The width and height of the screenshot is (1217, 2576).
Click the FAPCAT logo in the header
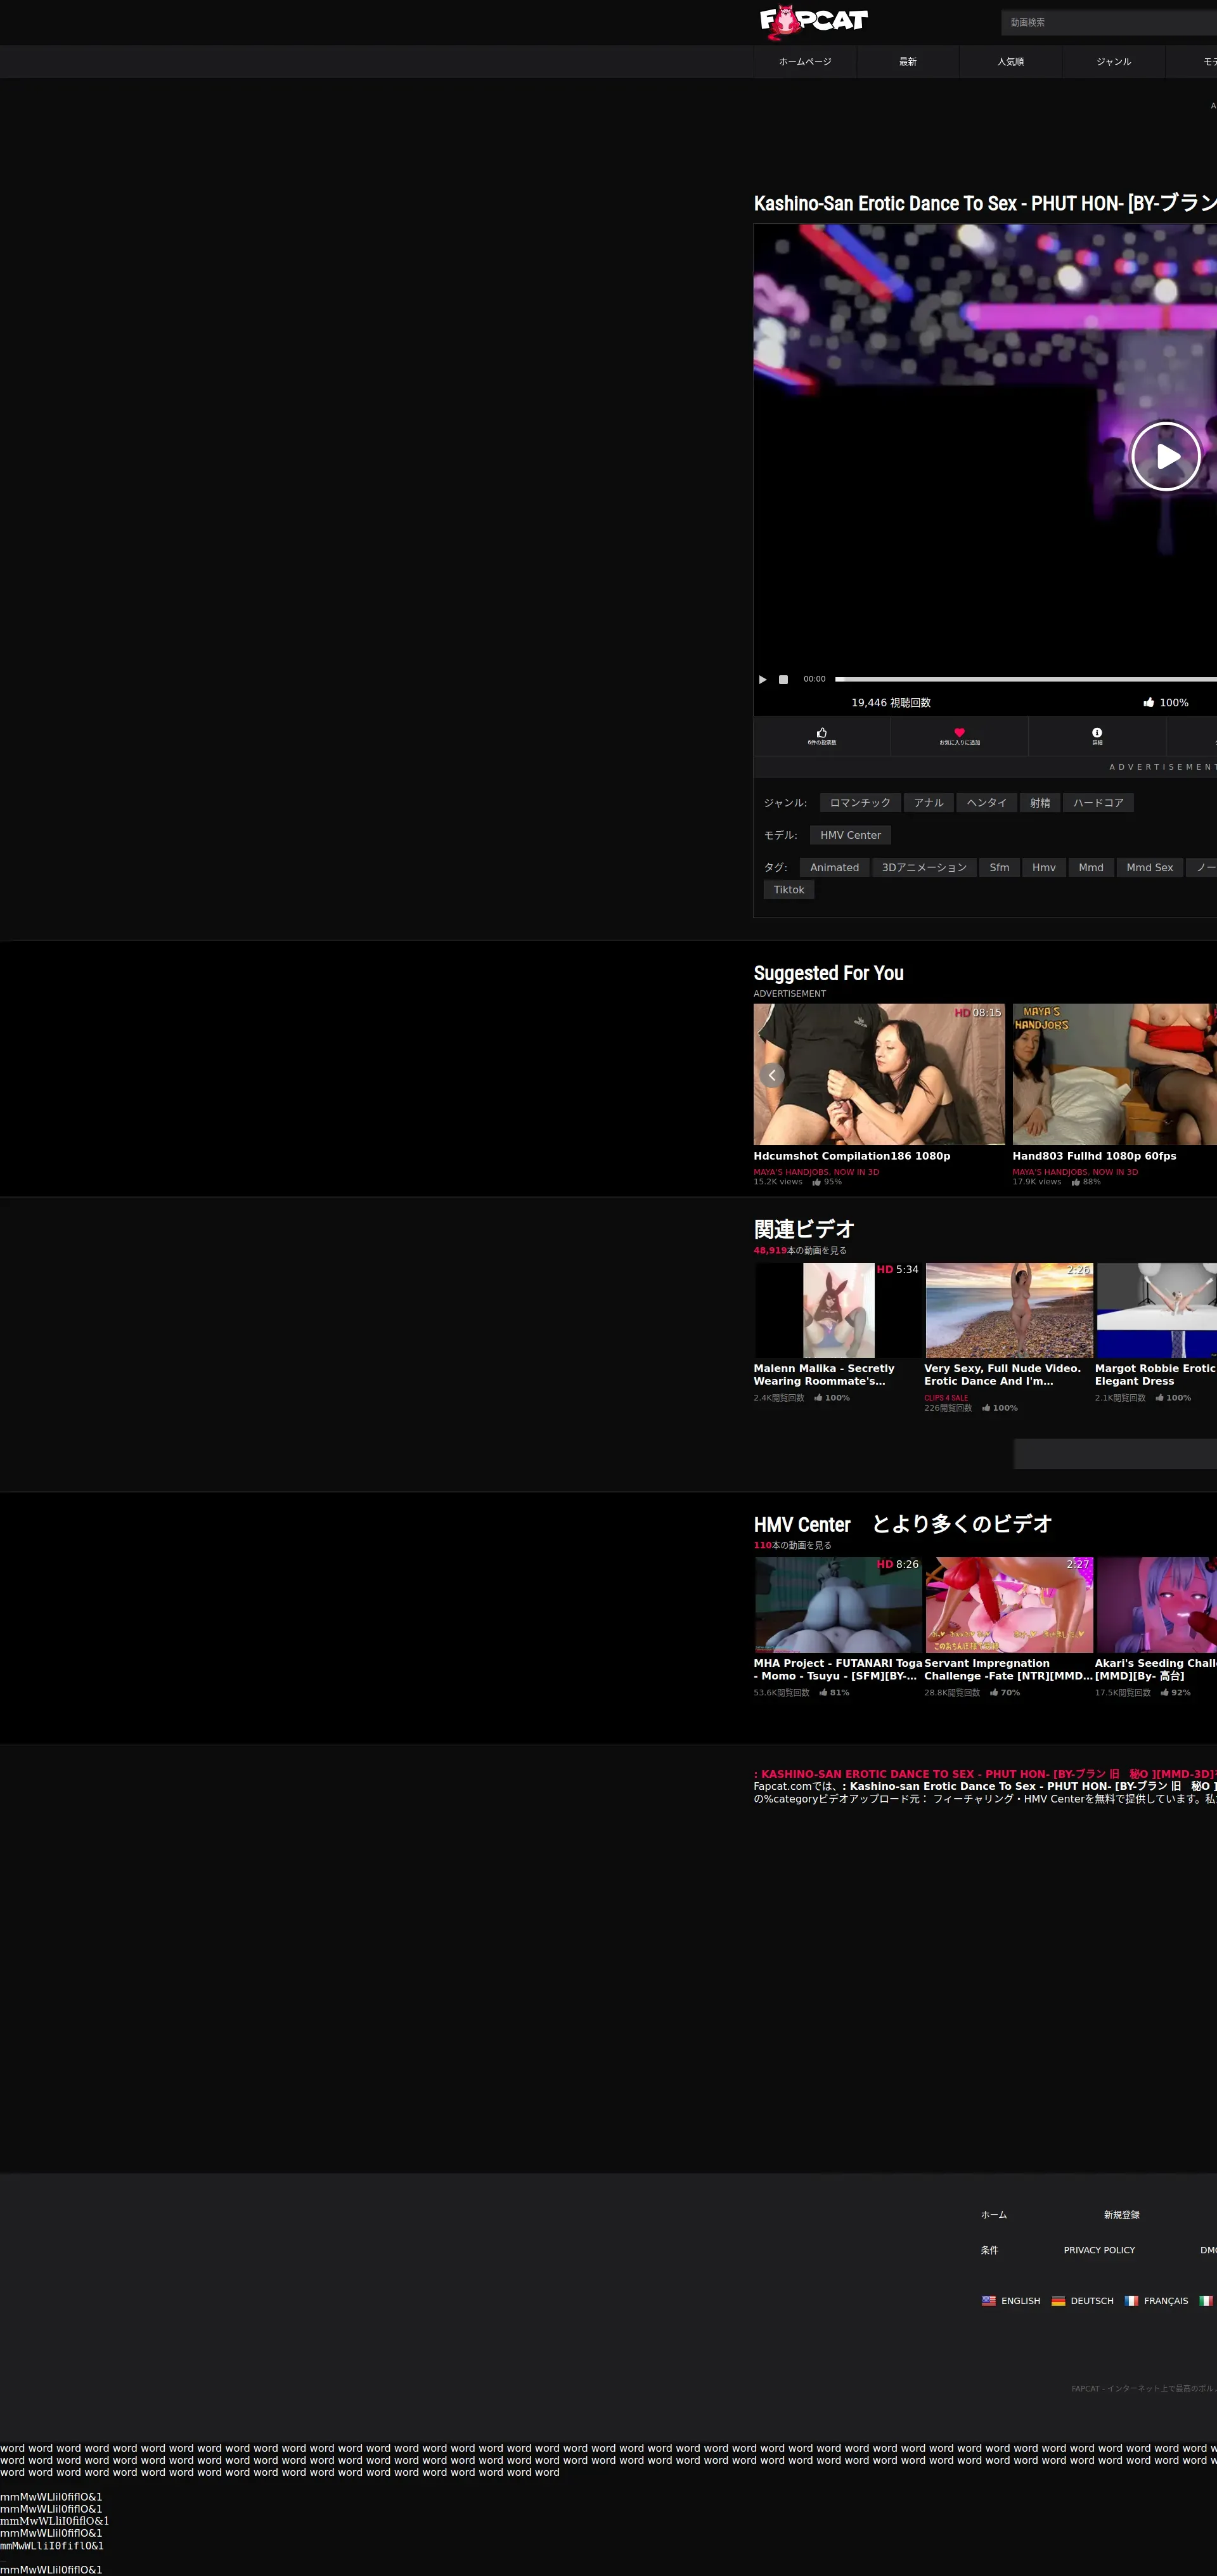[813, 21]
